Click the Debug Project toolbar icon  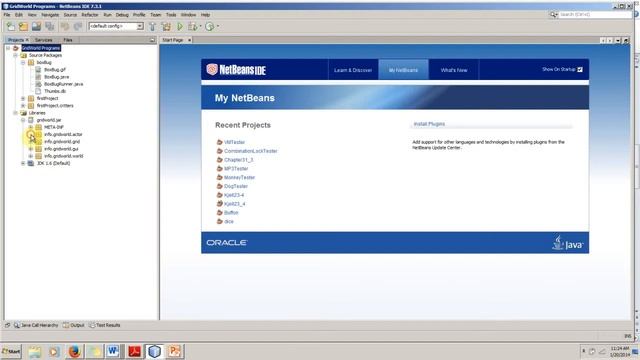(192, 27)
